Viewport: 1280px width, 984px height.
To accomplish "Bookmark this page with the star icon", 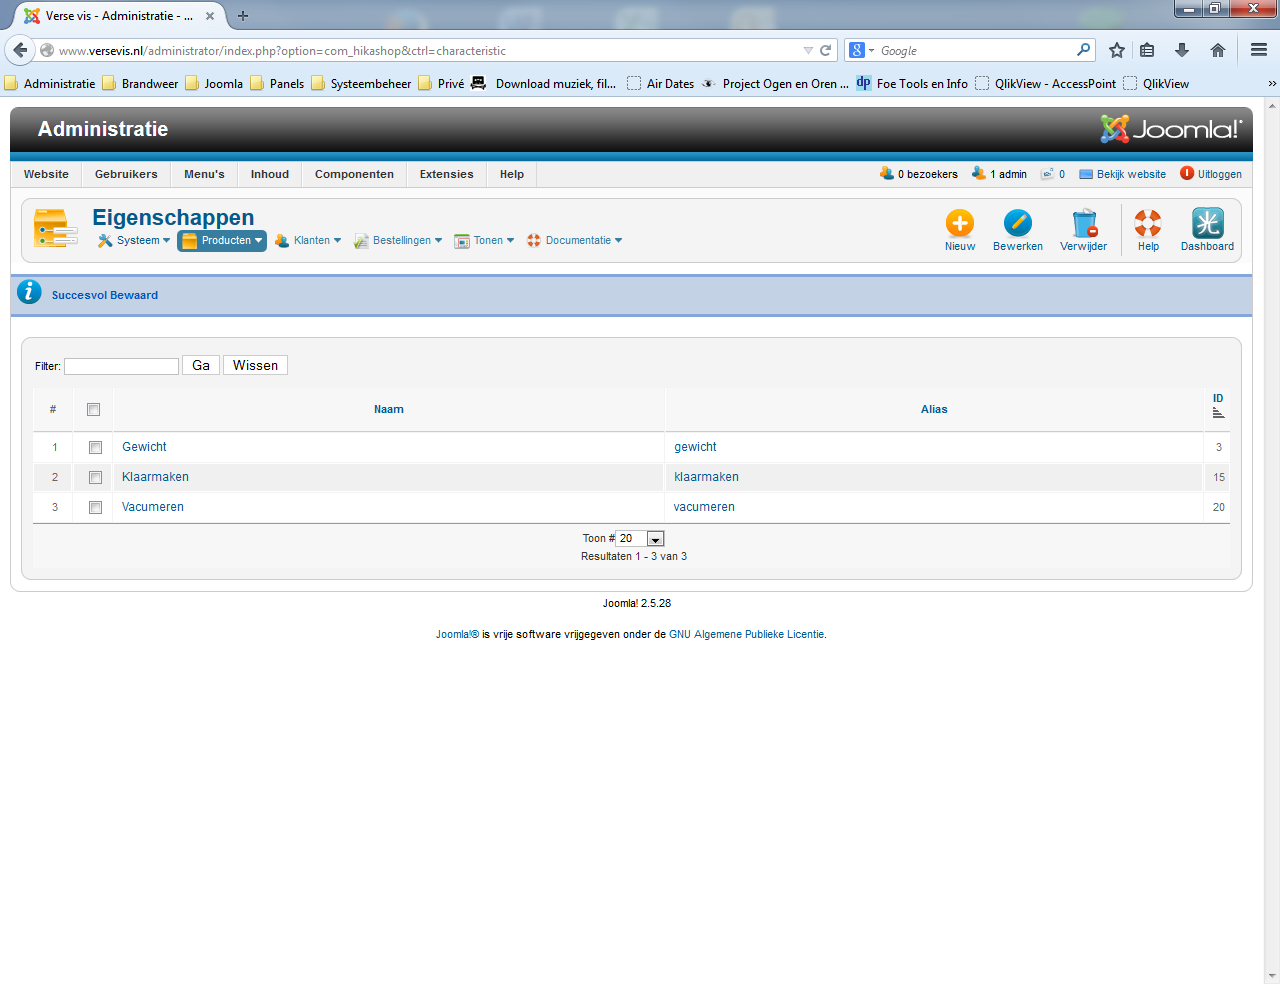I will coord(1117,50).
